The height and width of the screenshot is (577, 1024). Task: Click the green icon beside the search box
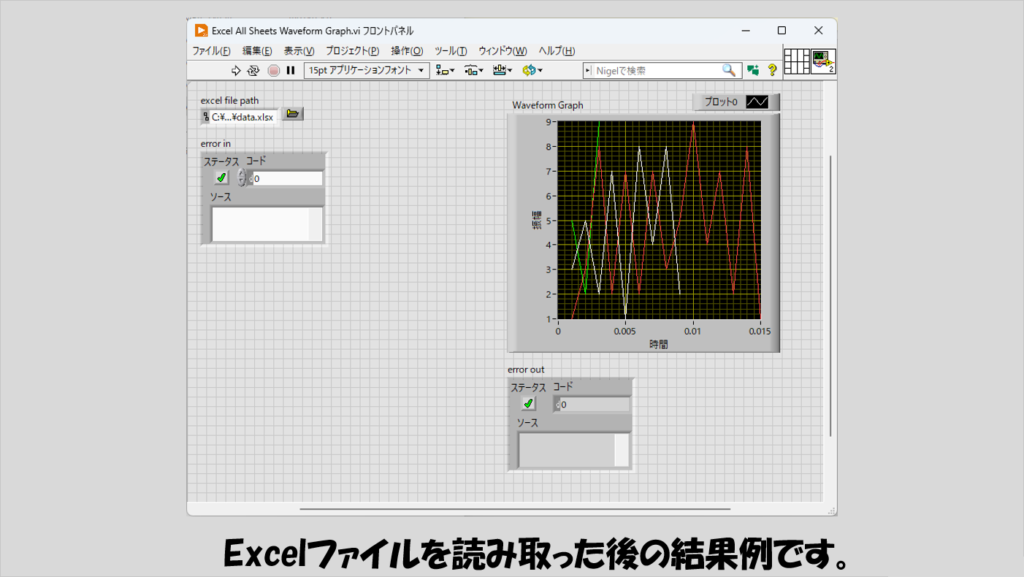[753, 70]
